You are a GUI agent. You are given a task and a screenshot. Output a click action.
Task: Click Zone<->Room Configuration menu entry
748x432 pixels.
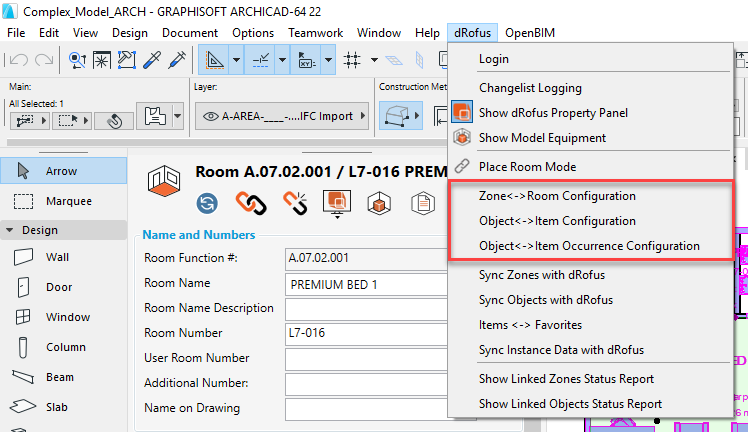pyautogui.click(x=557, y=195)
